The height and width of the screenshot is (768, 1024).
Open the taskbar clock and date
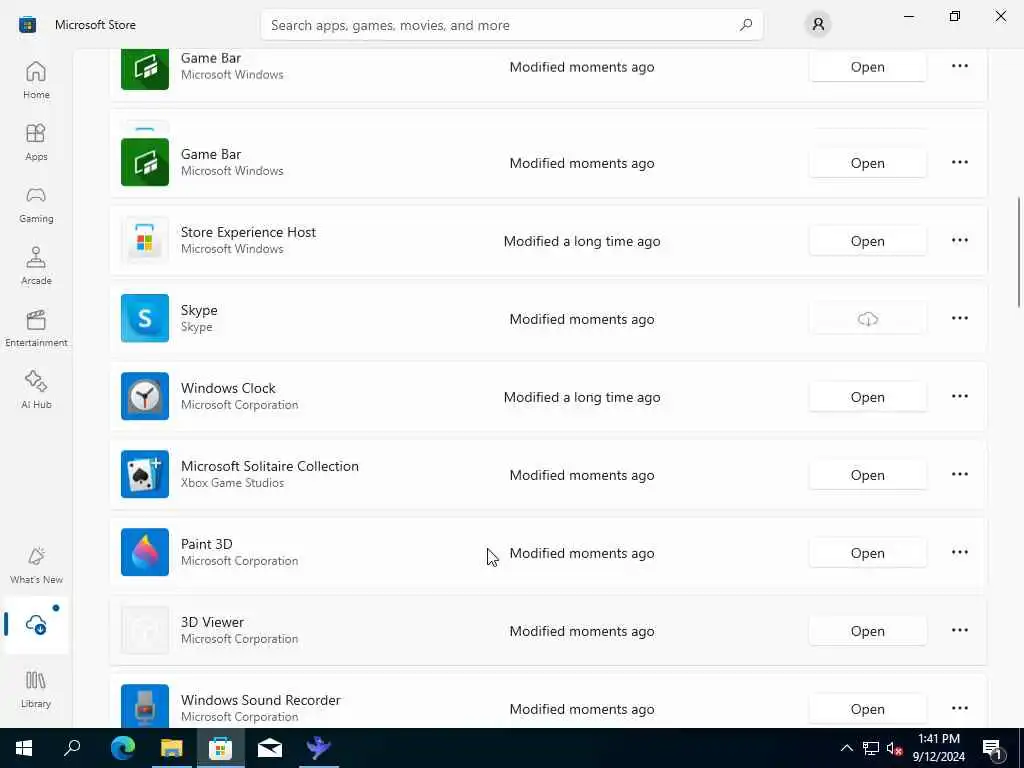pyautogui.click(x=938, y=748)
